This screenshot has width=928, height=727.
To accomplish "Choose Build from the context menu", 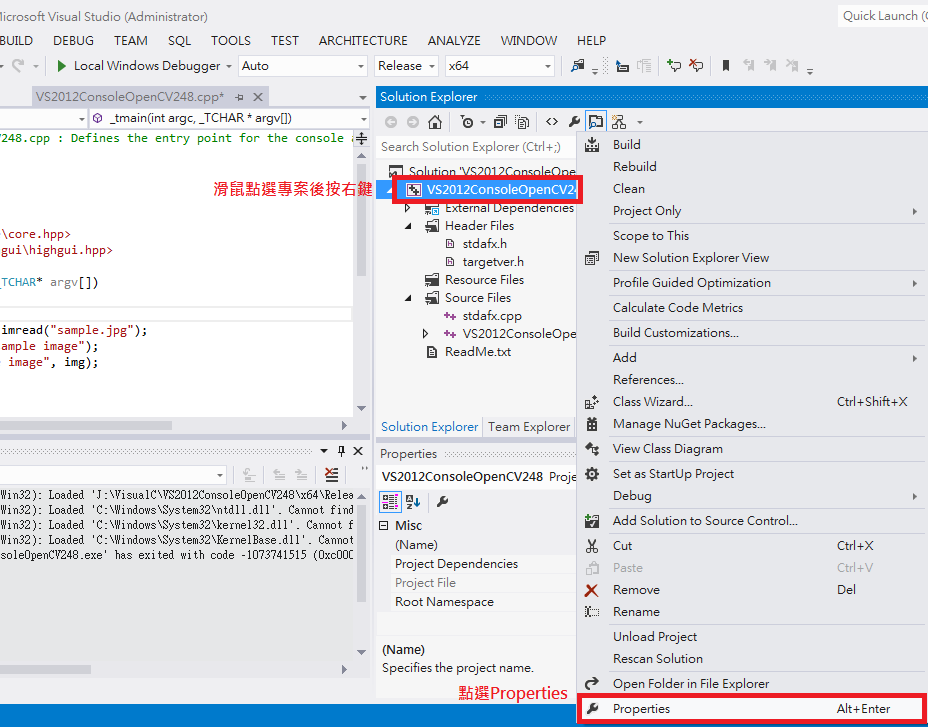I will tap(751, 144).
